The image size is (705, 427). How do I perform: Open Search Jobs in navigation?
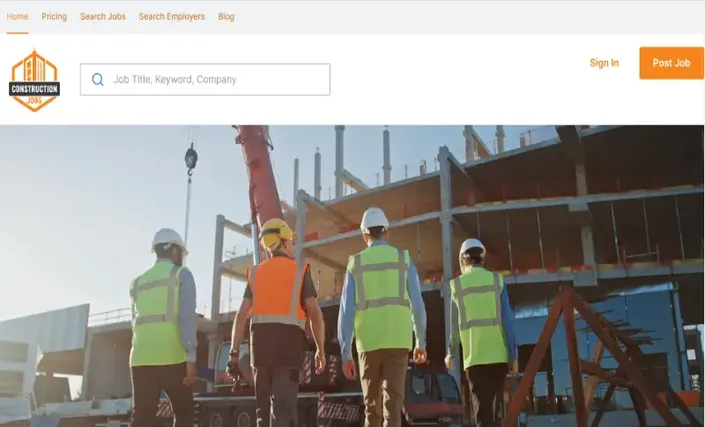(103, 17)
